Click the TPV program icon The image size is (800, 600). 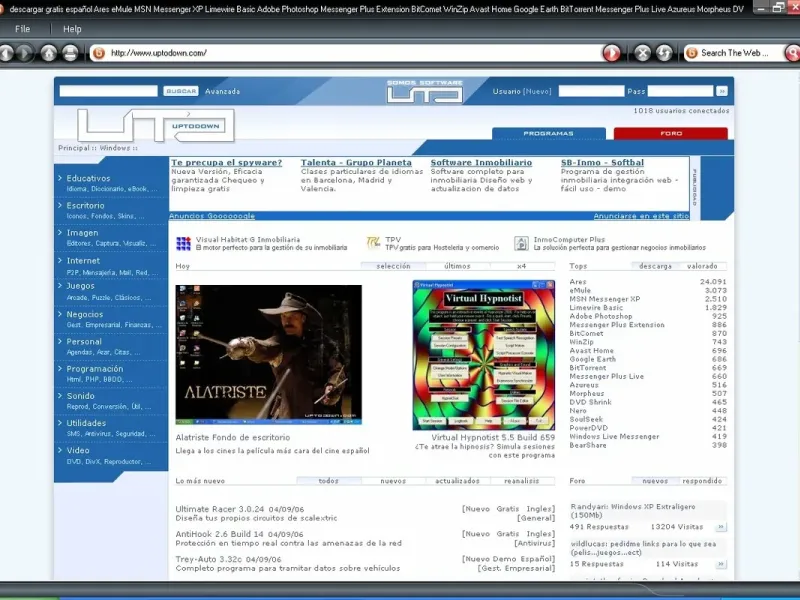(x=373, y=243)
